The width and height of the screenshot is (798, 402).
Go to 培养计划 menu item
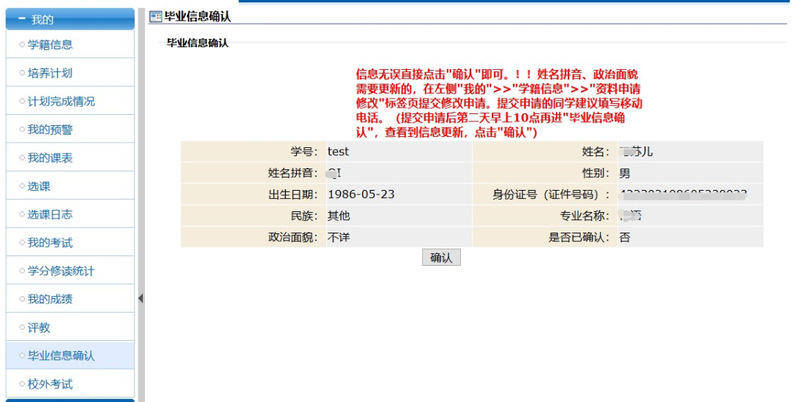tap(49, 73)
